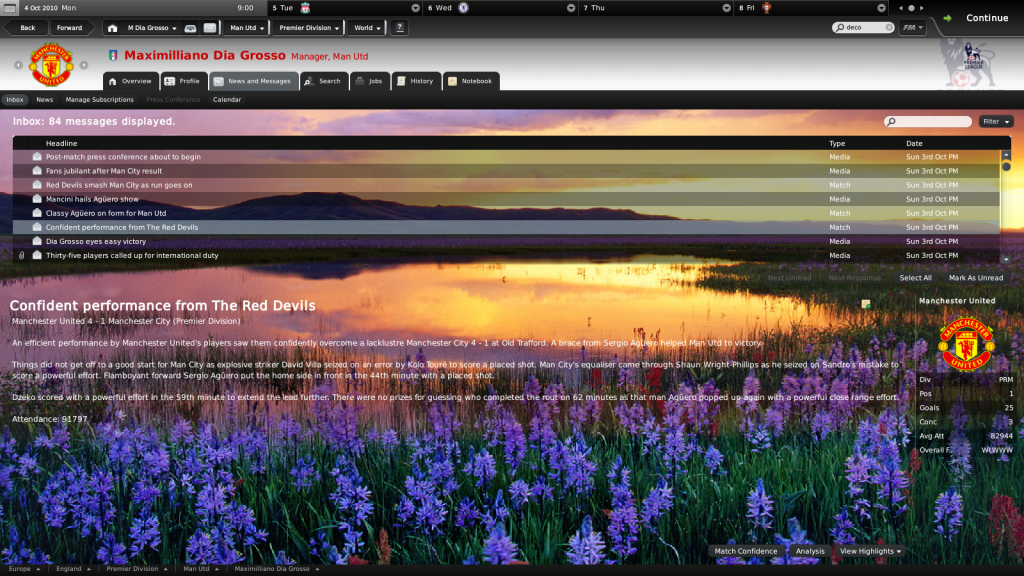This screenshot has height=576, width=1024.
Task: Click envelope icon of Mancini hails Agüero show
Action: 37,199
